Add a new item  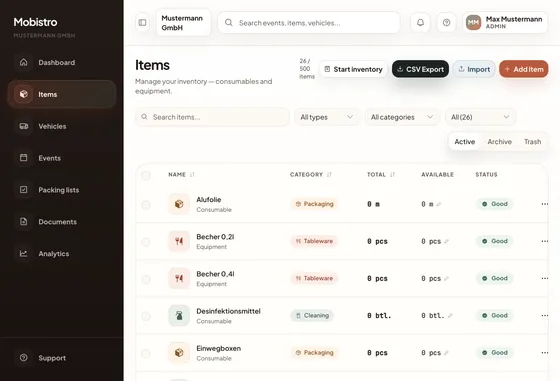coord(524,69)
